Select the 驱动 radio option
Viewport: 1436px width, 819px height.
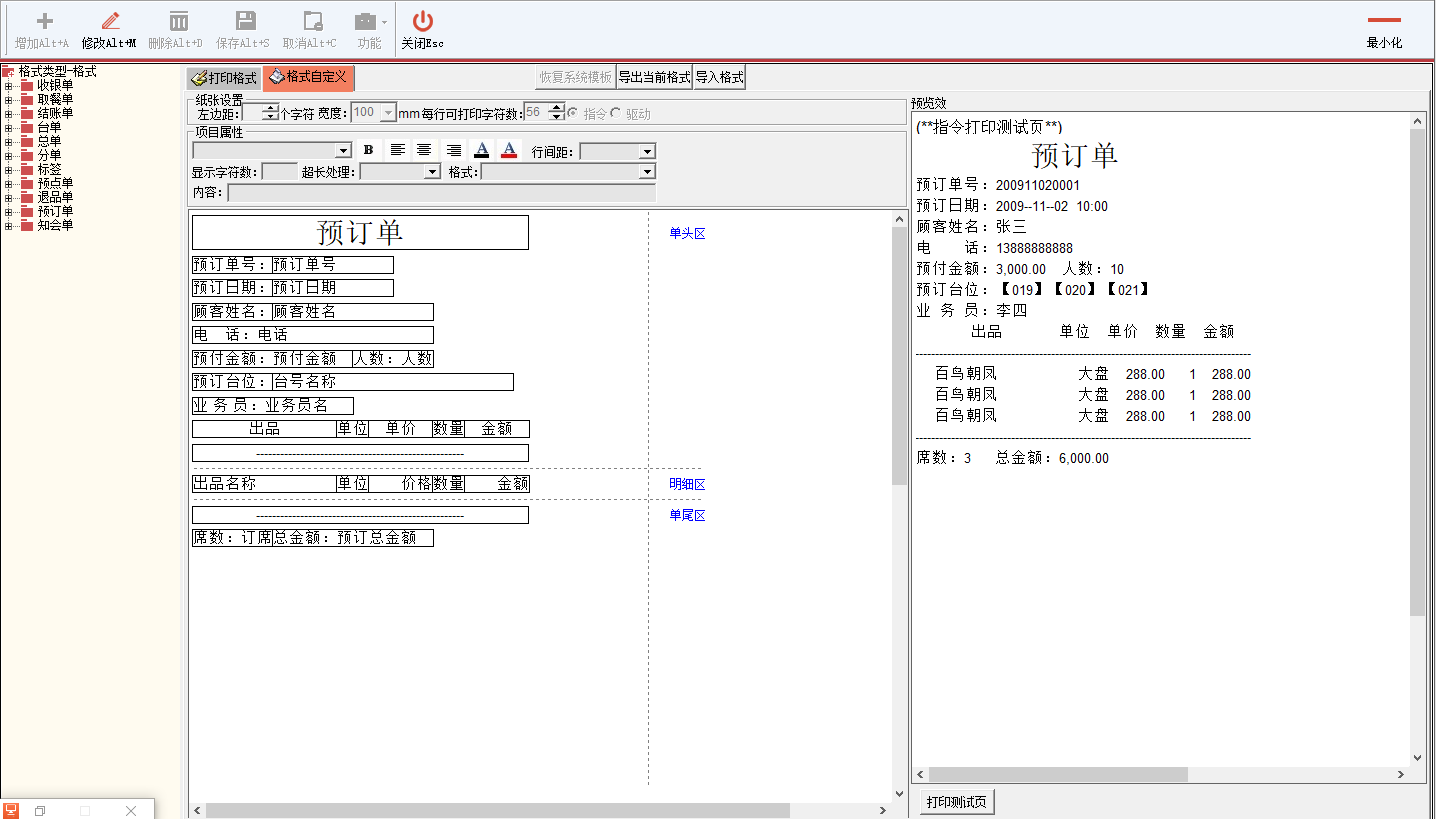[615, 113]
